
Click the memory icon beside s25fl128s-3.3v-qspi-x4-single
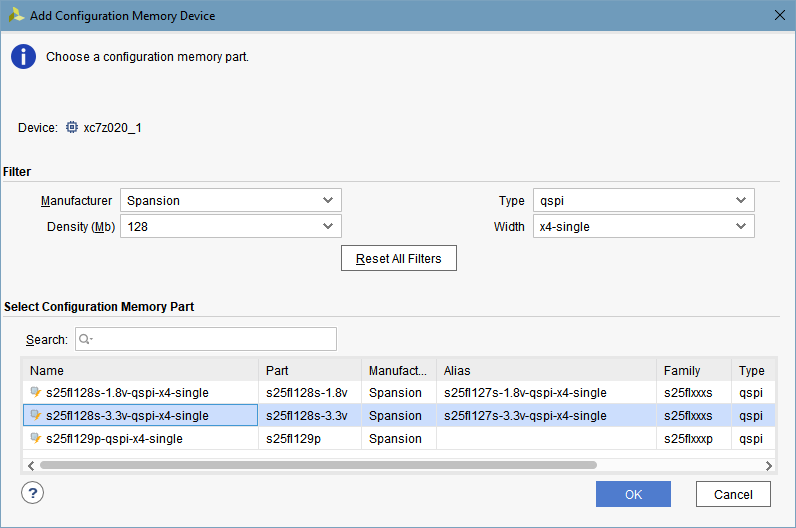point(36,415)
